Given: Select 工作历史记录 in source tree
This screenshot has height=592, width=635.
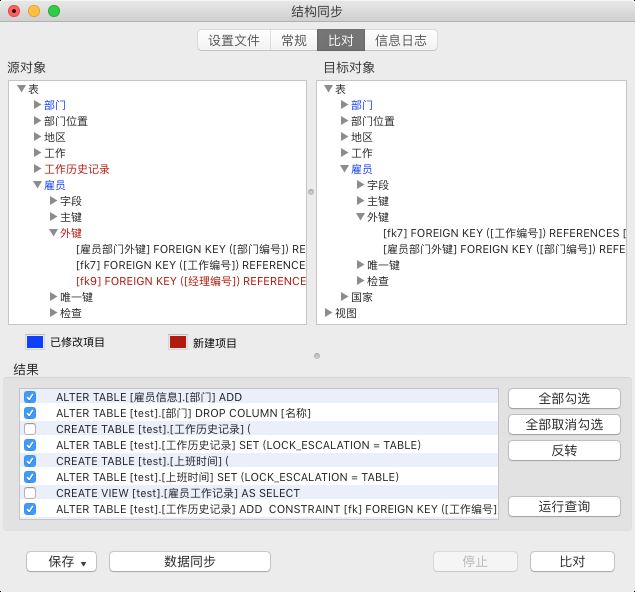Looking at the screenshot, I should [77, 169].
